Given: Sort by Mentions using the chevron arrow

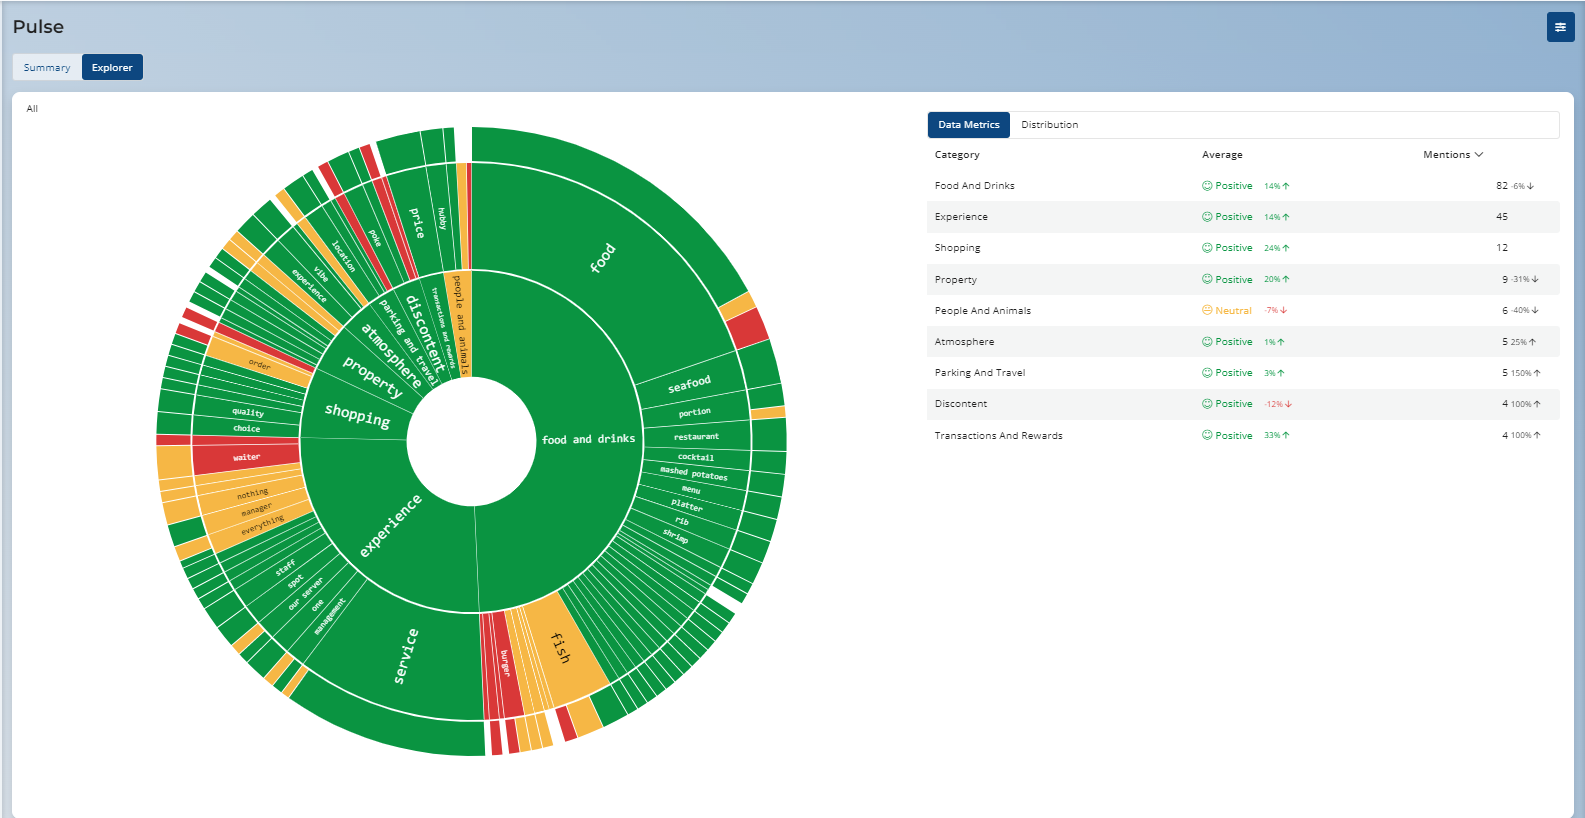Looking at the screenshot, I should tap(1479, 155).
